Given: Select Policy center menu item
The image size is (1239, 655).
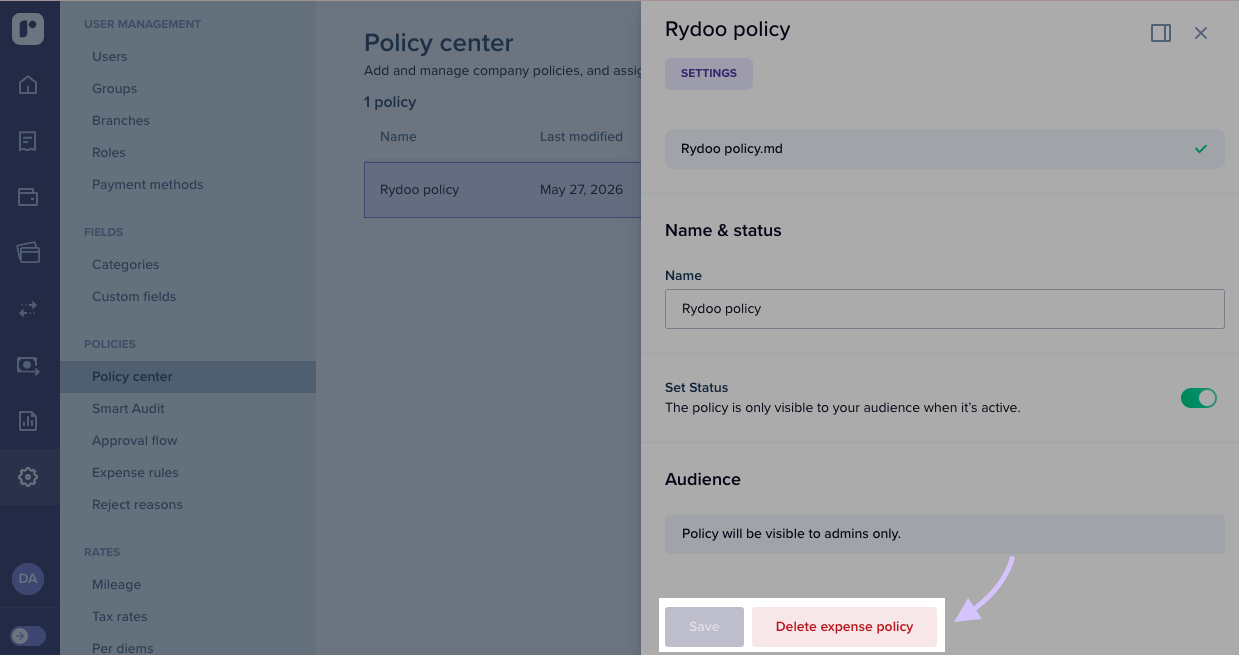Looking at the screenshot, I should coord(188,377).
